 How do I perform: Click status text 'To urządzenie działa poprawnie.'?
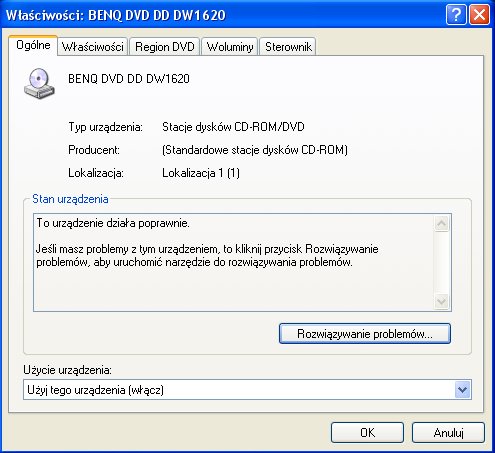pos(113,223)
